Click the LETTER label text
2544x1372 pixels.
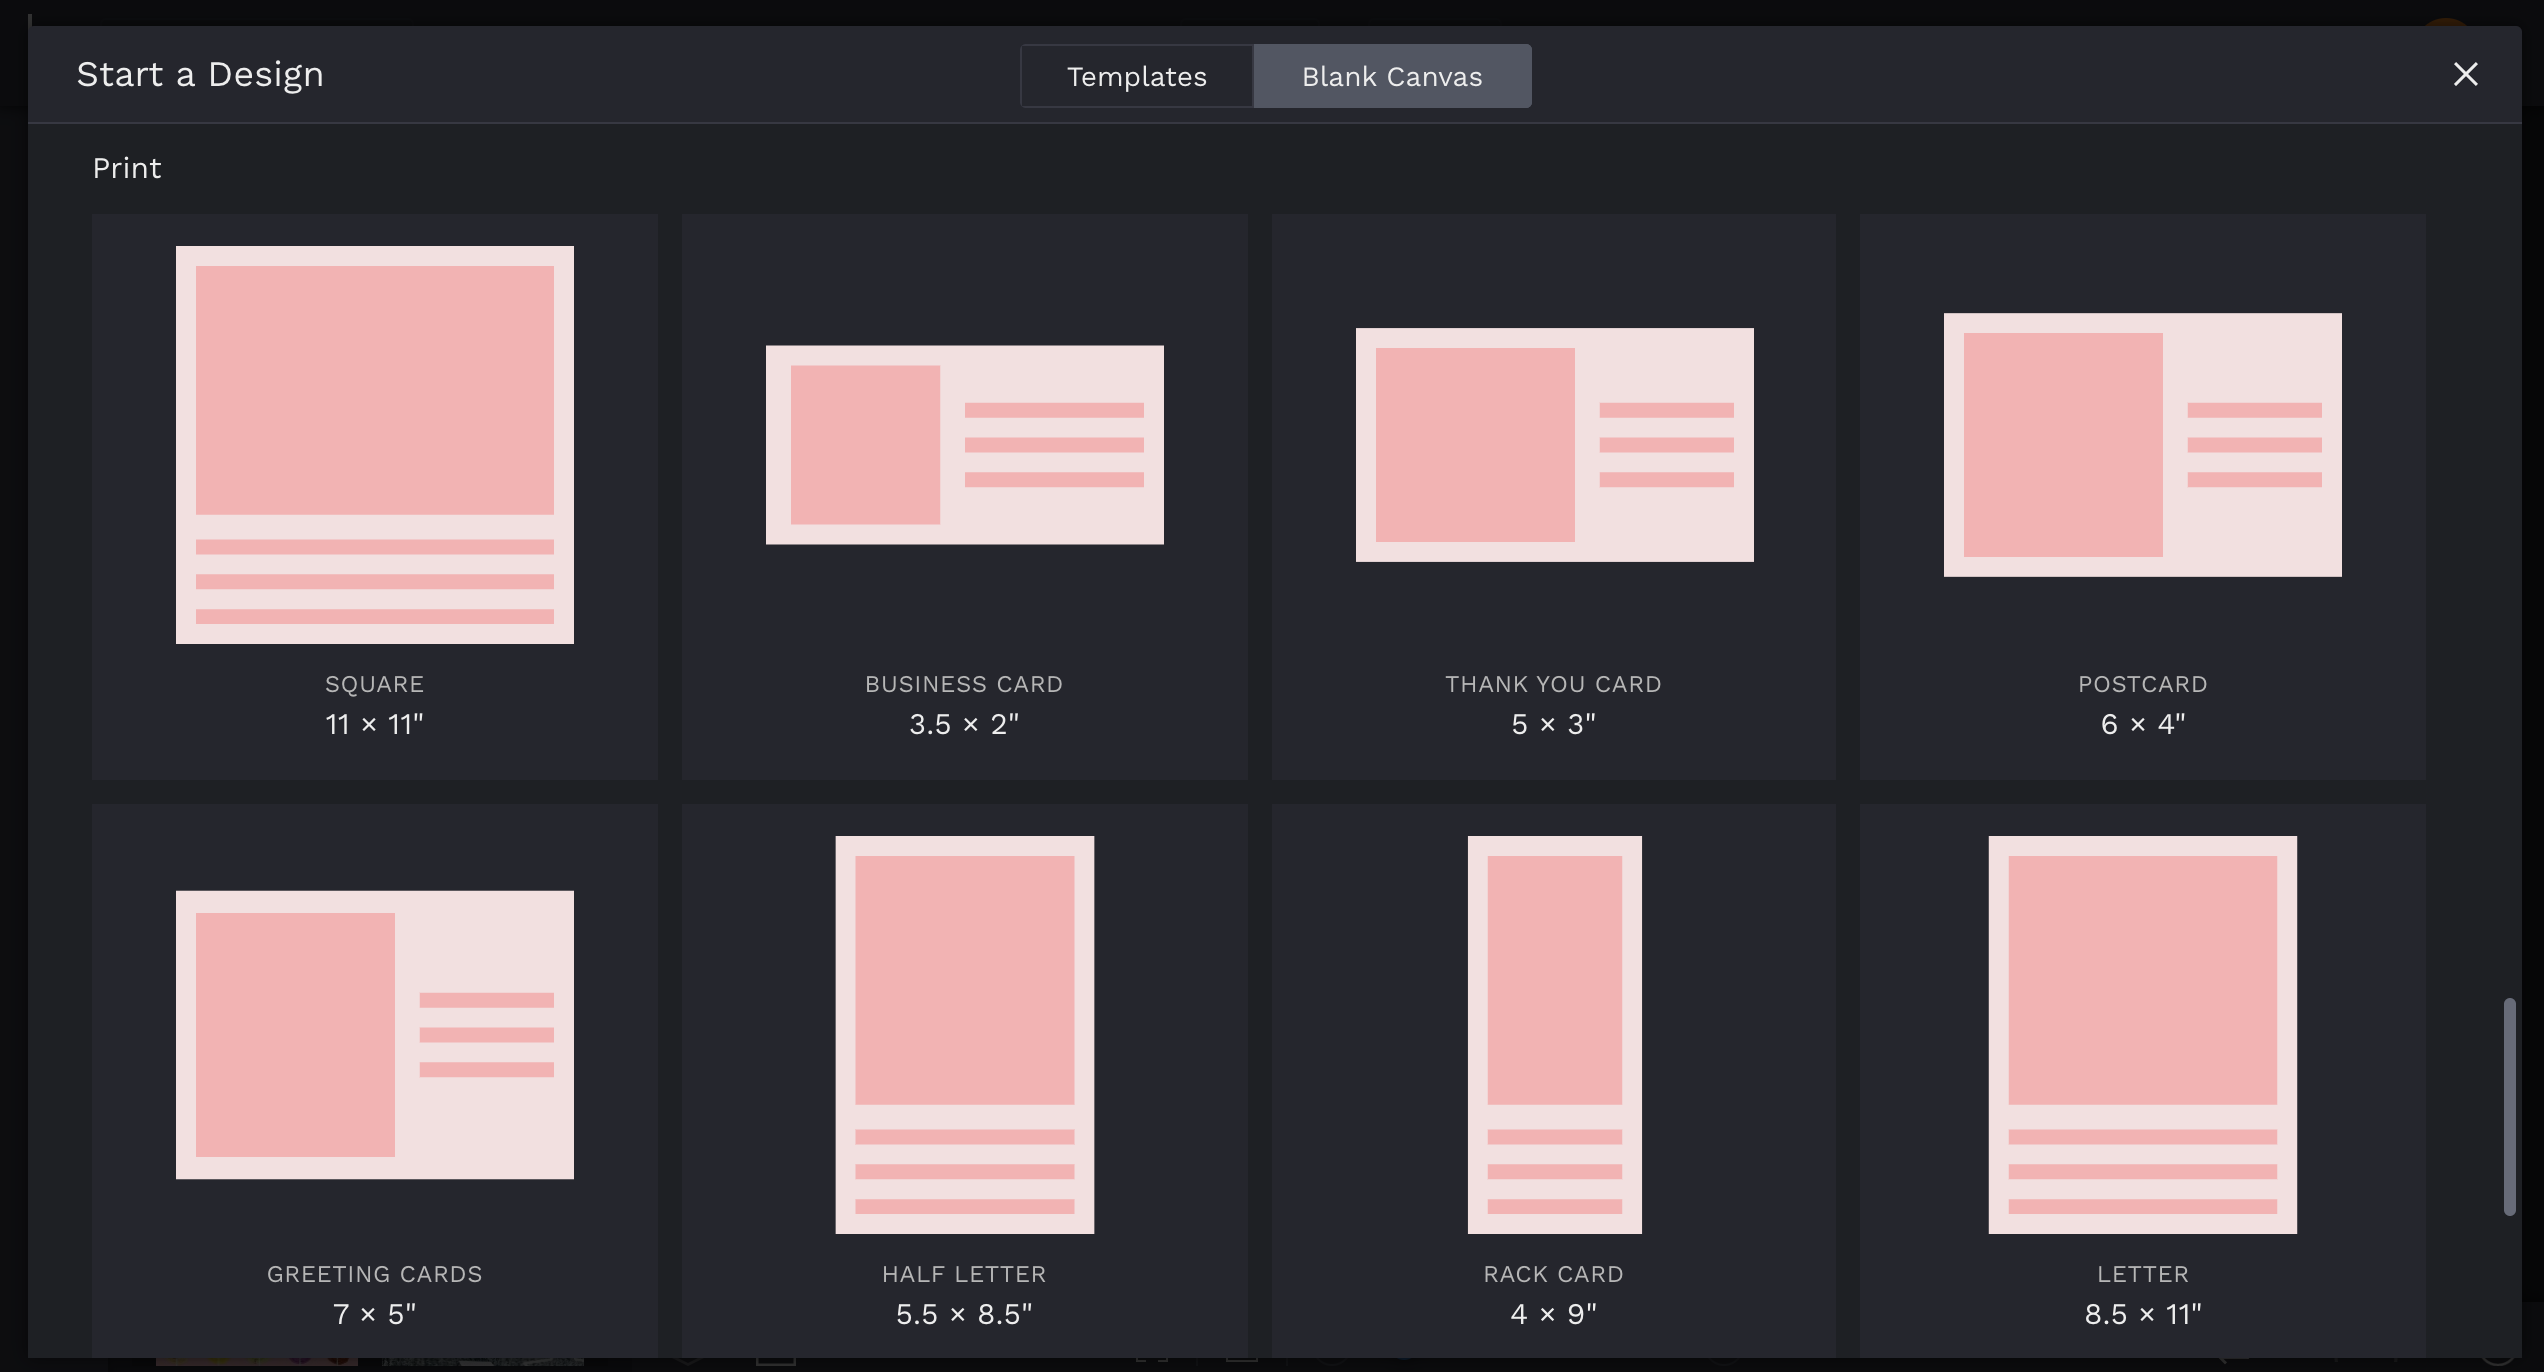pyautogui.click(x=2143, y=1274)
